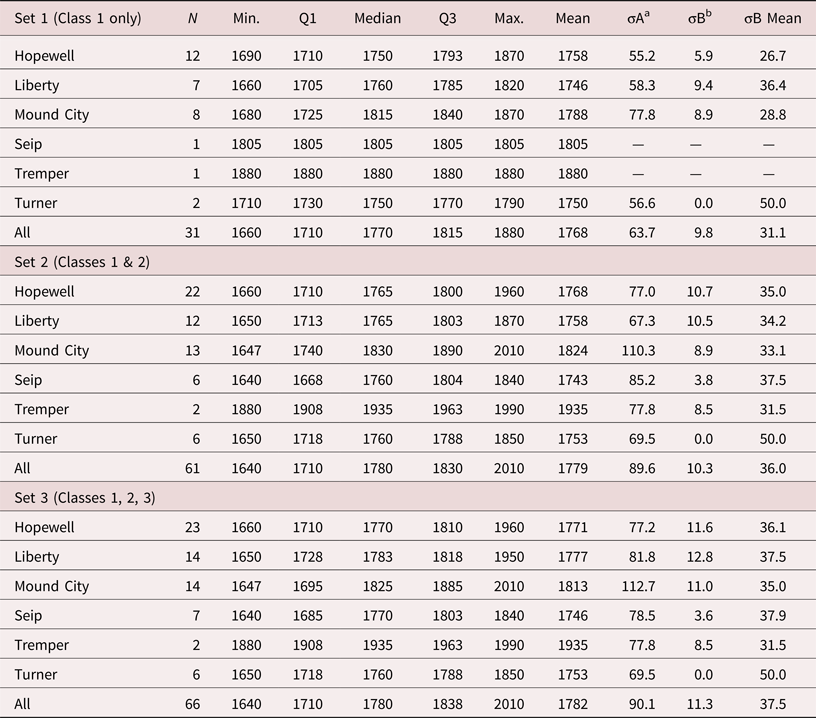Click the N value 61 in Set 2
This screenshot has width=816, height=718.
pyautogui.click(x=192, y=468)
